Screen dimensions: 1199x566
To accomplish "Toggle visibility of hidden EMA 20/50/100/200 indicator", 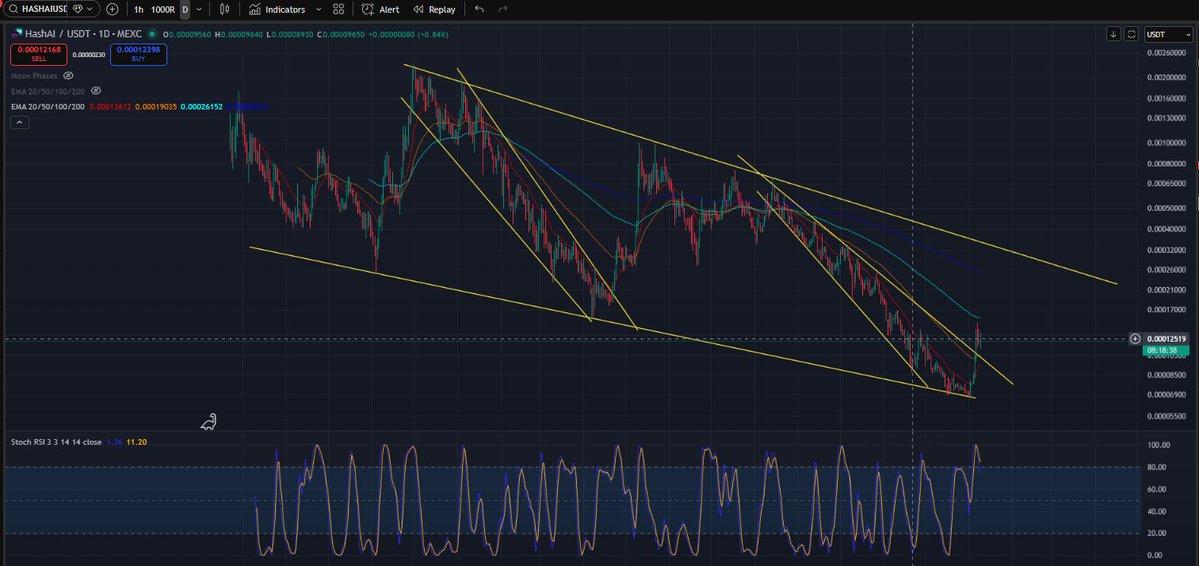I will pos(96,91).
